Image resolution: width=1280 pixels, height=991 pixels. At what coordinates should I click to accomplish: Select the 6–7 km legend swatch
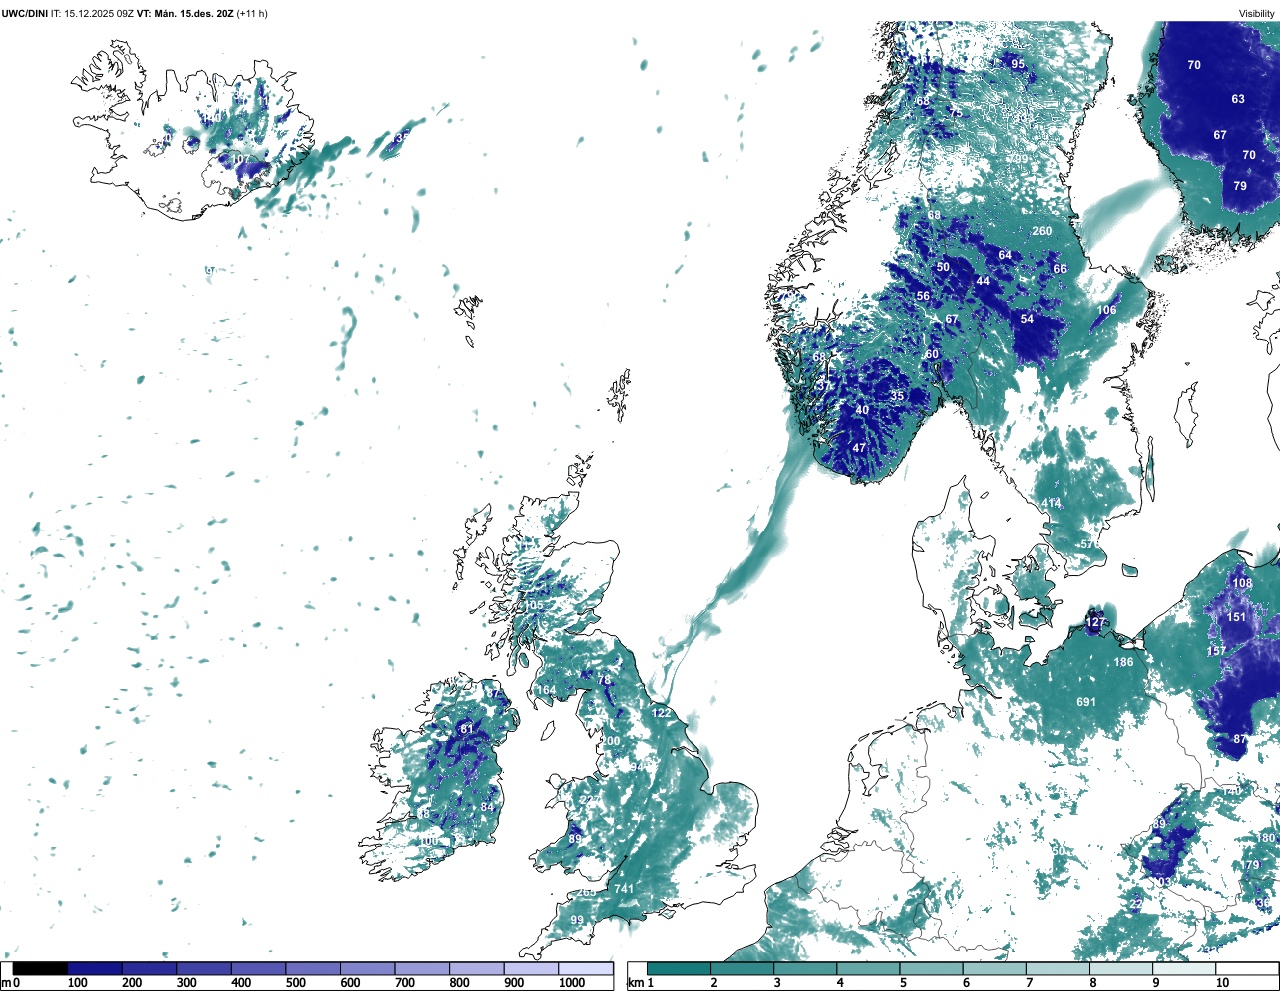(995, 968)
